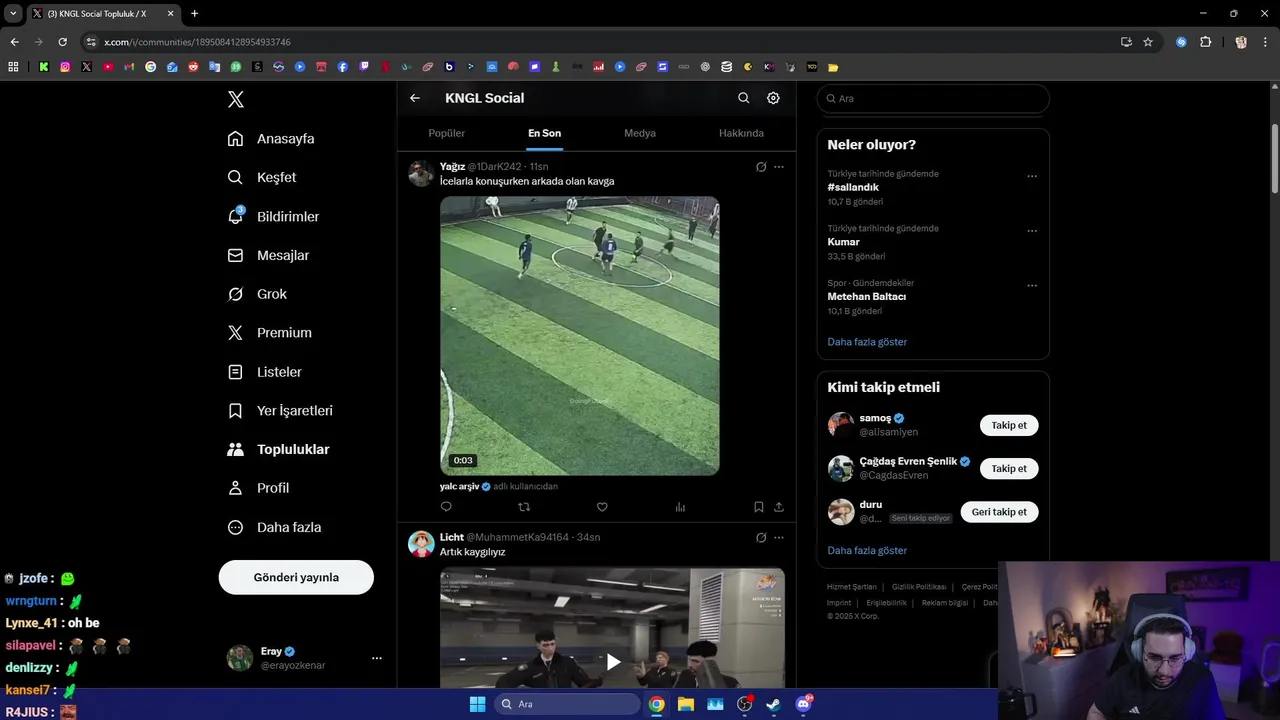
Task: Like Yağız's post
Action: 602,507
